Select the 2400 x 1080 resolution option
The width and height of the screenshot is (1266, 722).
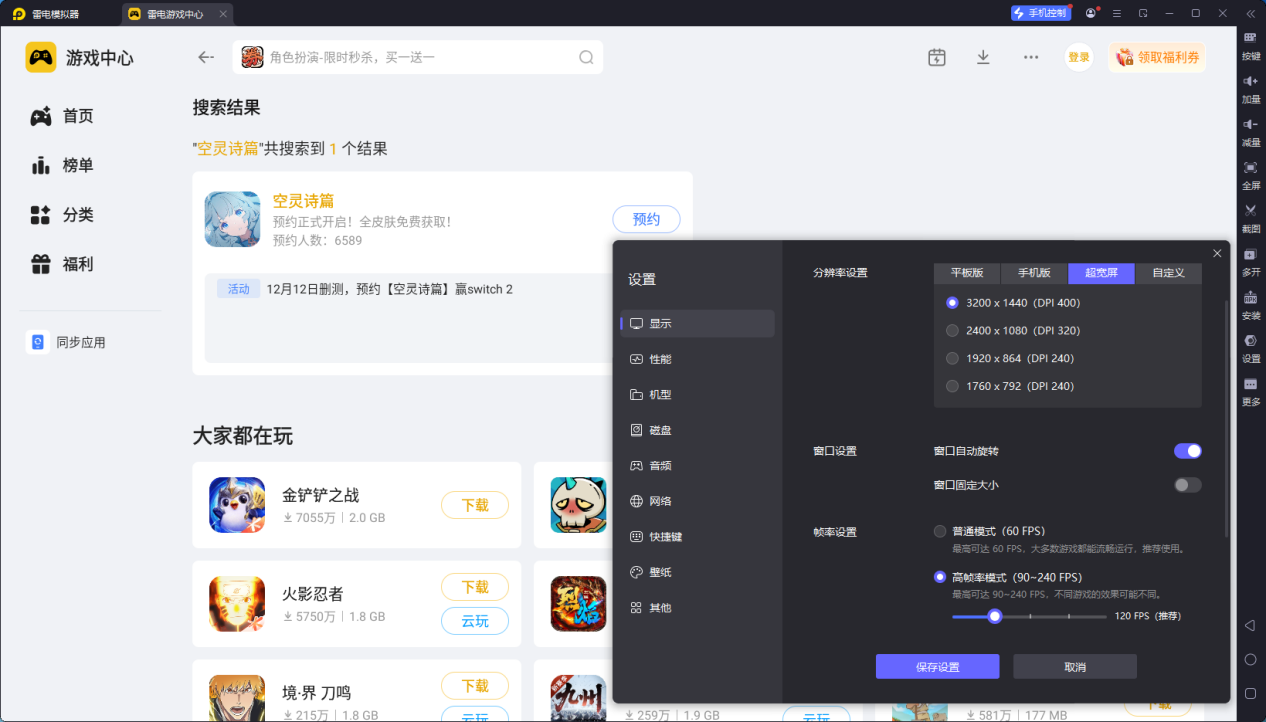coord(952,330)
